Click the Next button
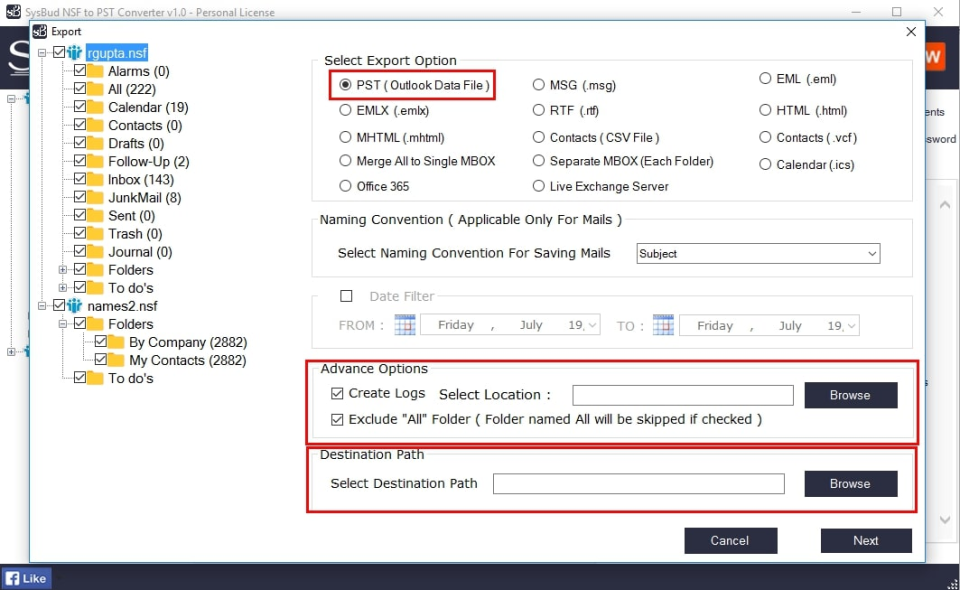This screenshot has width=960, height=590. (866, 540)
